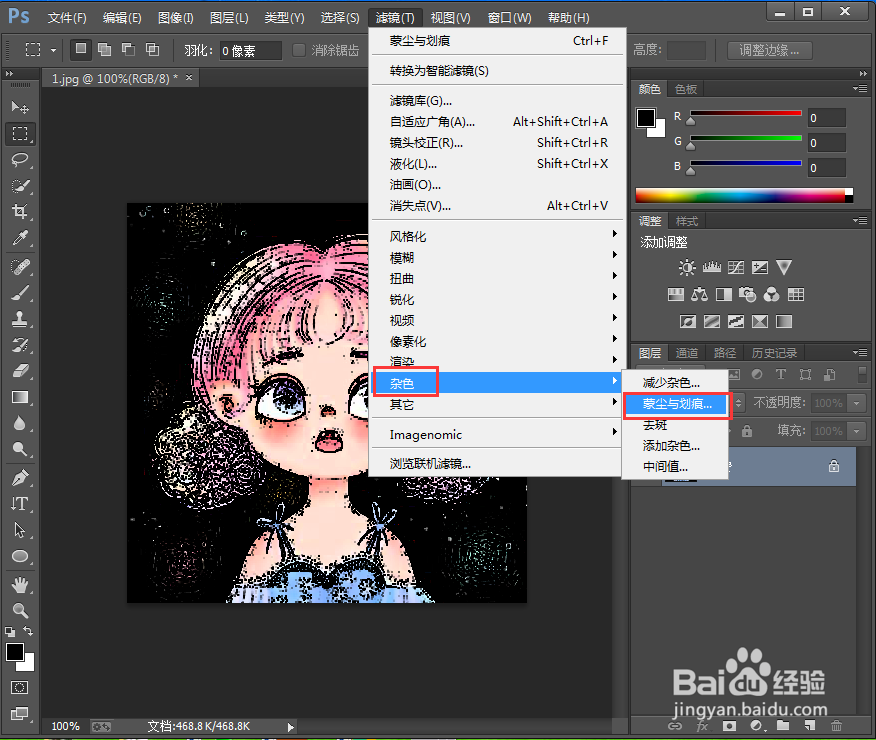Select the Lasso tool
876x740 pixels.
[20, 160]
